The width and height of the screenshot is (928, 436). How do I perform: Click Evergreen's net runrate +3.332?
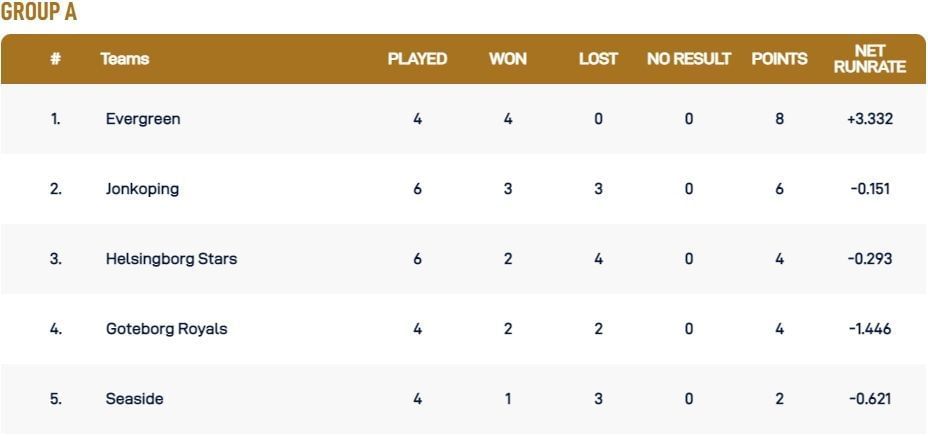point(869,119)
